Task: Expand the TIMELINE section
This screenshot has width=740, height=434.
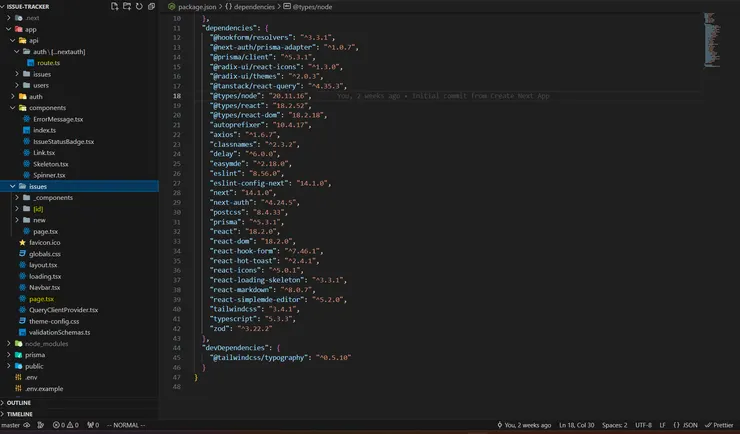Action: coord(20,413)
